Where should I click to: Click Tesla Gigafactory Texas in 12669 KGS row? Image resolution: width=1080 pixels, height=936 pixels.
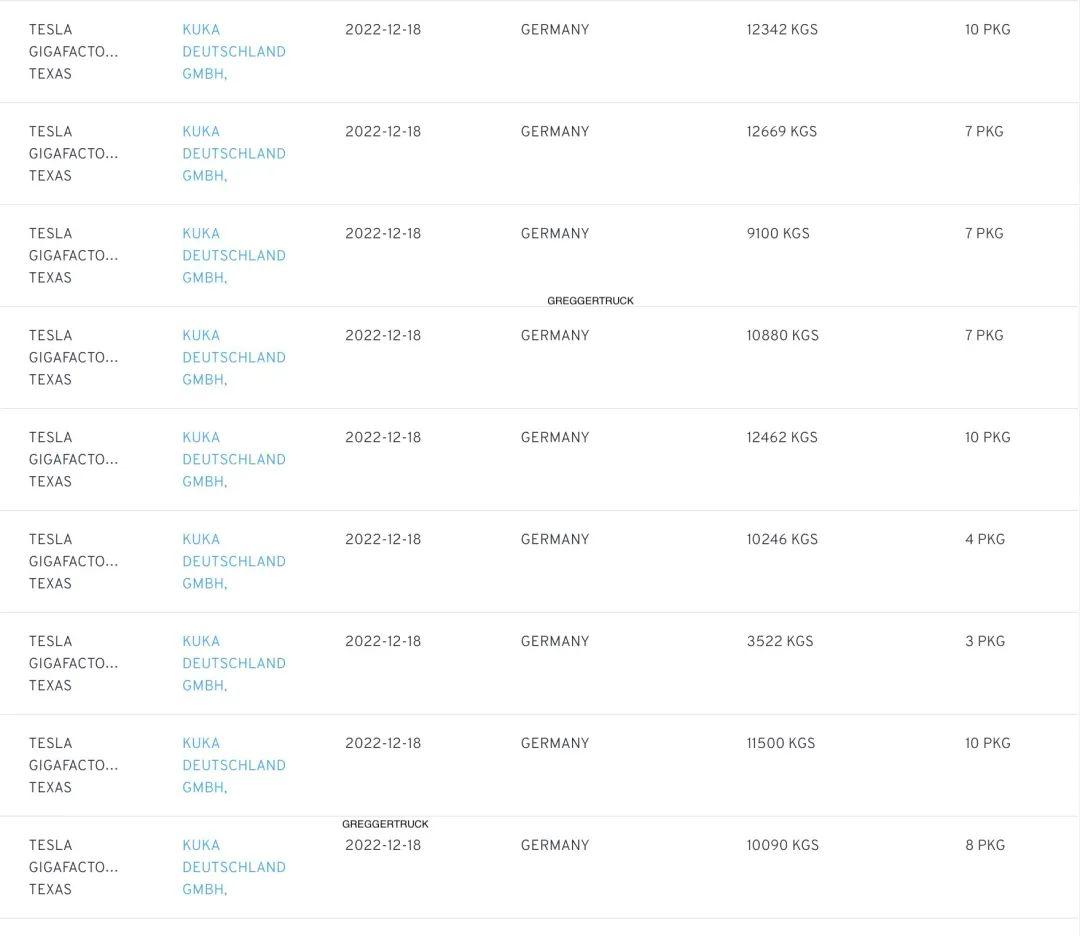(x=73, y=154)
